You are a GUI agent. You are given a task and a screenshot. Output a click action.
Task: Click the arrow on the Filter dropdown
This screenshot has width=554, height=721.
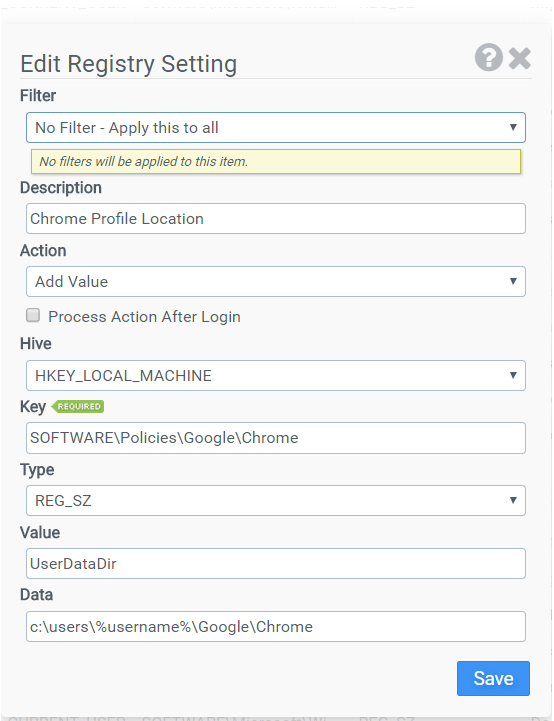tap(513, 127)
